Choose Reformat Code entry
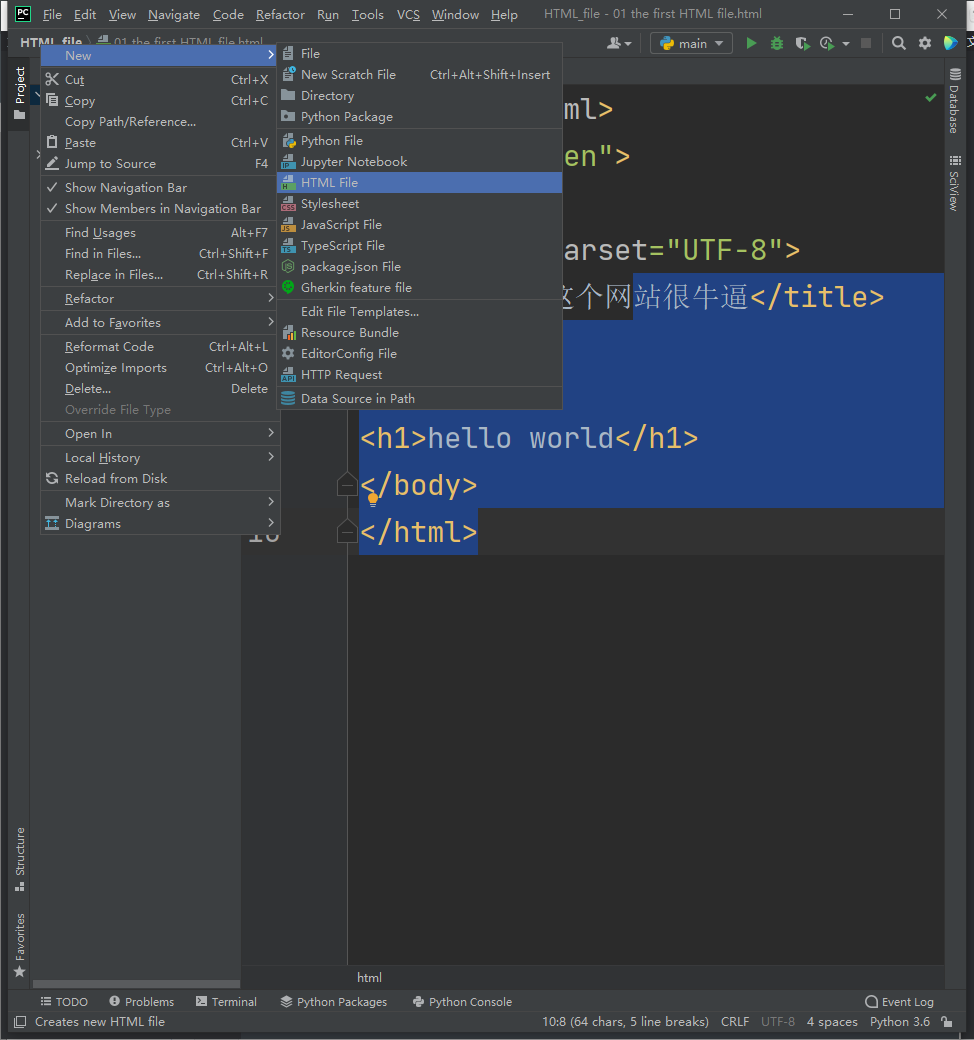The image size is (974, 1040). [x=160, y=347]
